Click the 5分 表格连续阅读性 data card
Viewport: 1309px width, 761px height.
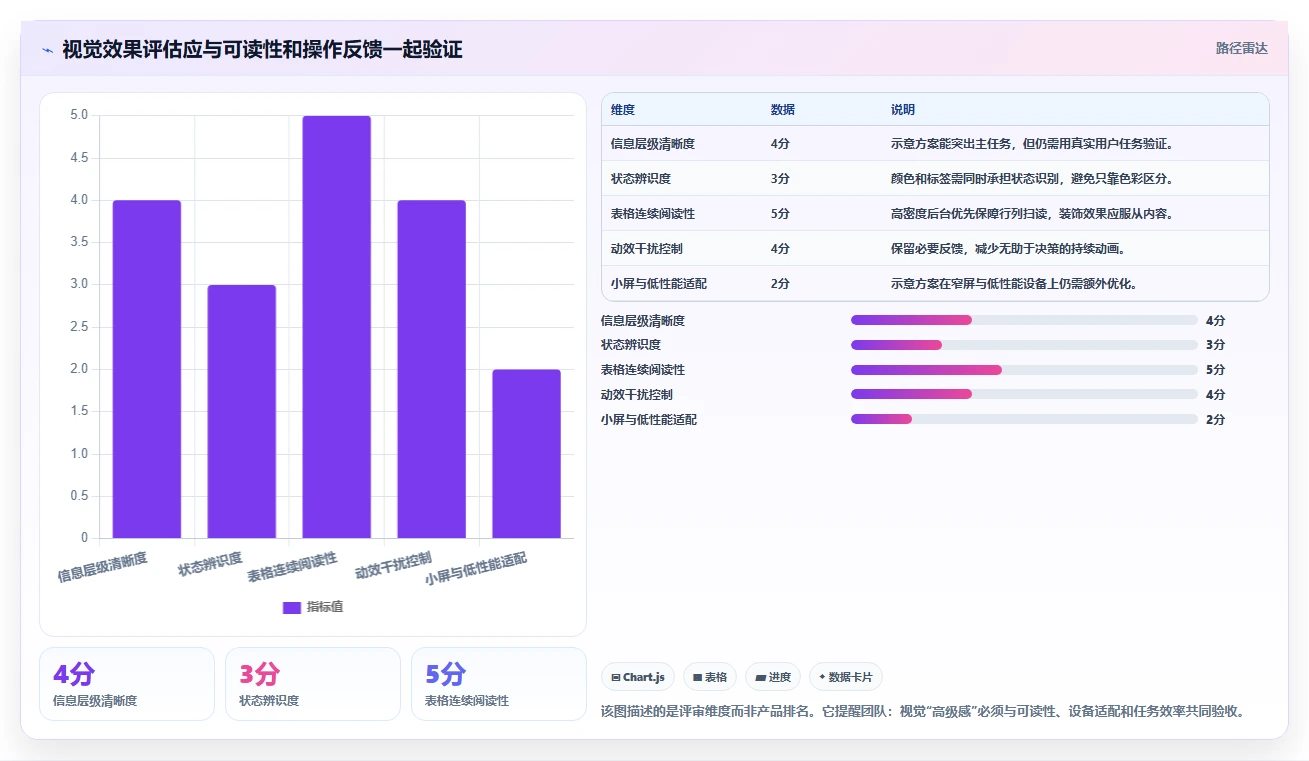pyautogui.click(x=499, y=684)
